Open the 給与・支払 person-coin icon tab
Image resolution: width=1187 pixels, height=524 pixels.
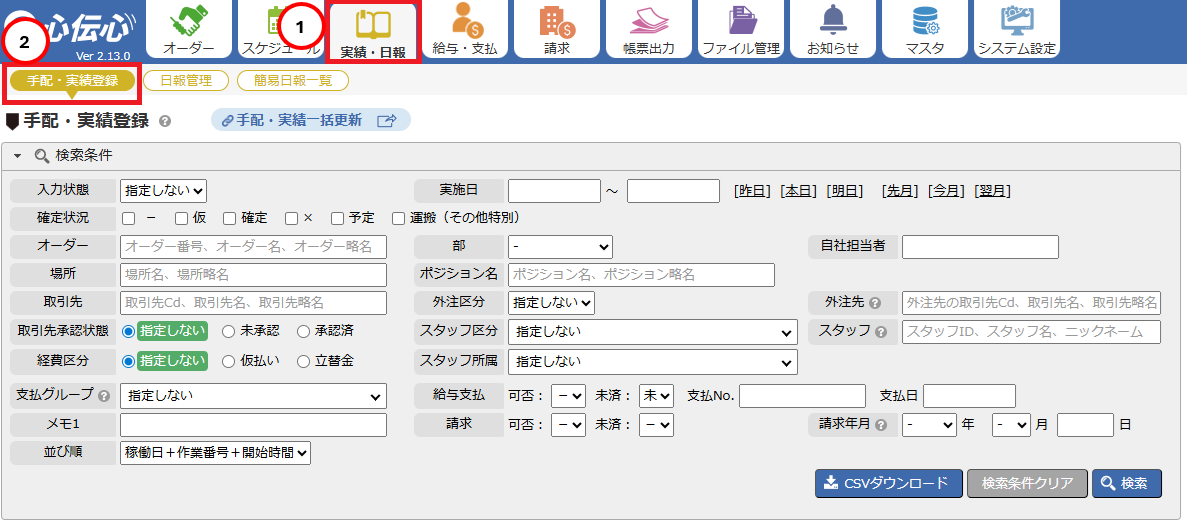point(464,29)
